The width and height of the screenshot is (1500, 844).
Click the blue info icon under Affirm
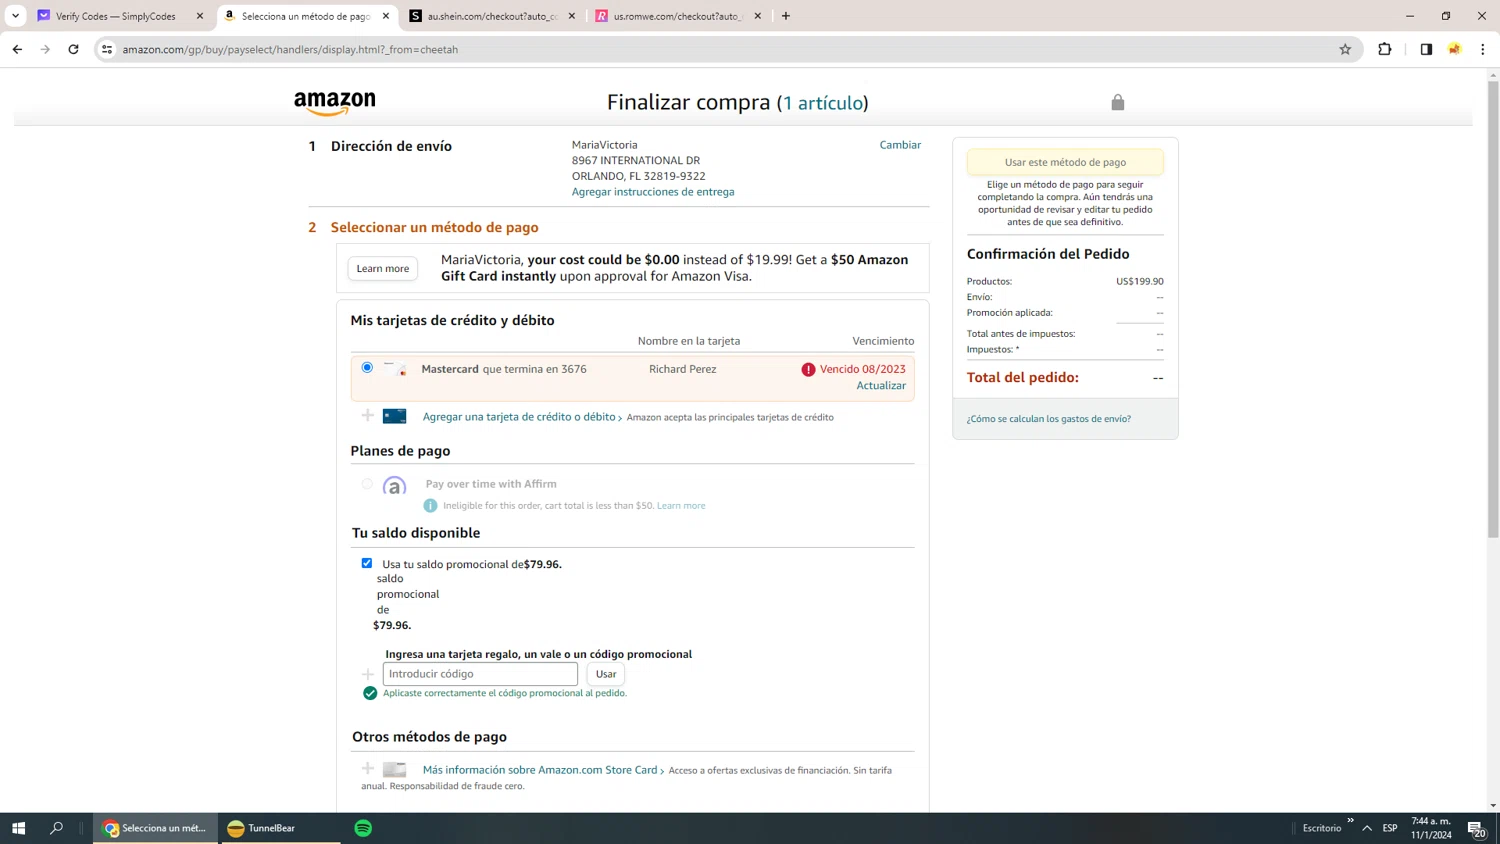tap(430, 505)
